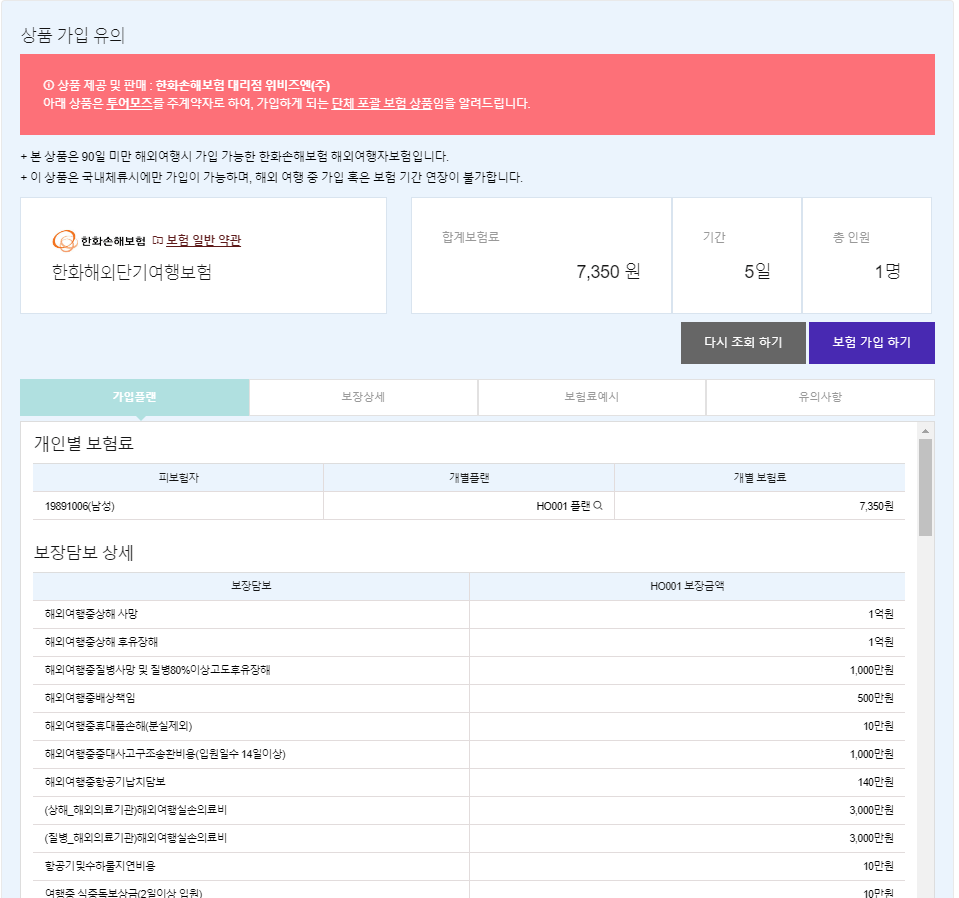Click the 140만원 coverage amount

pyautogui.click(x=875, y=782)
